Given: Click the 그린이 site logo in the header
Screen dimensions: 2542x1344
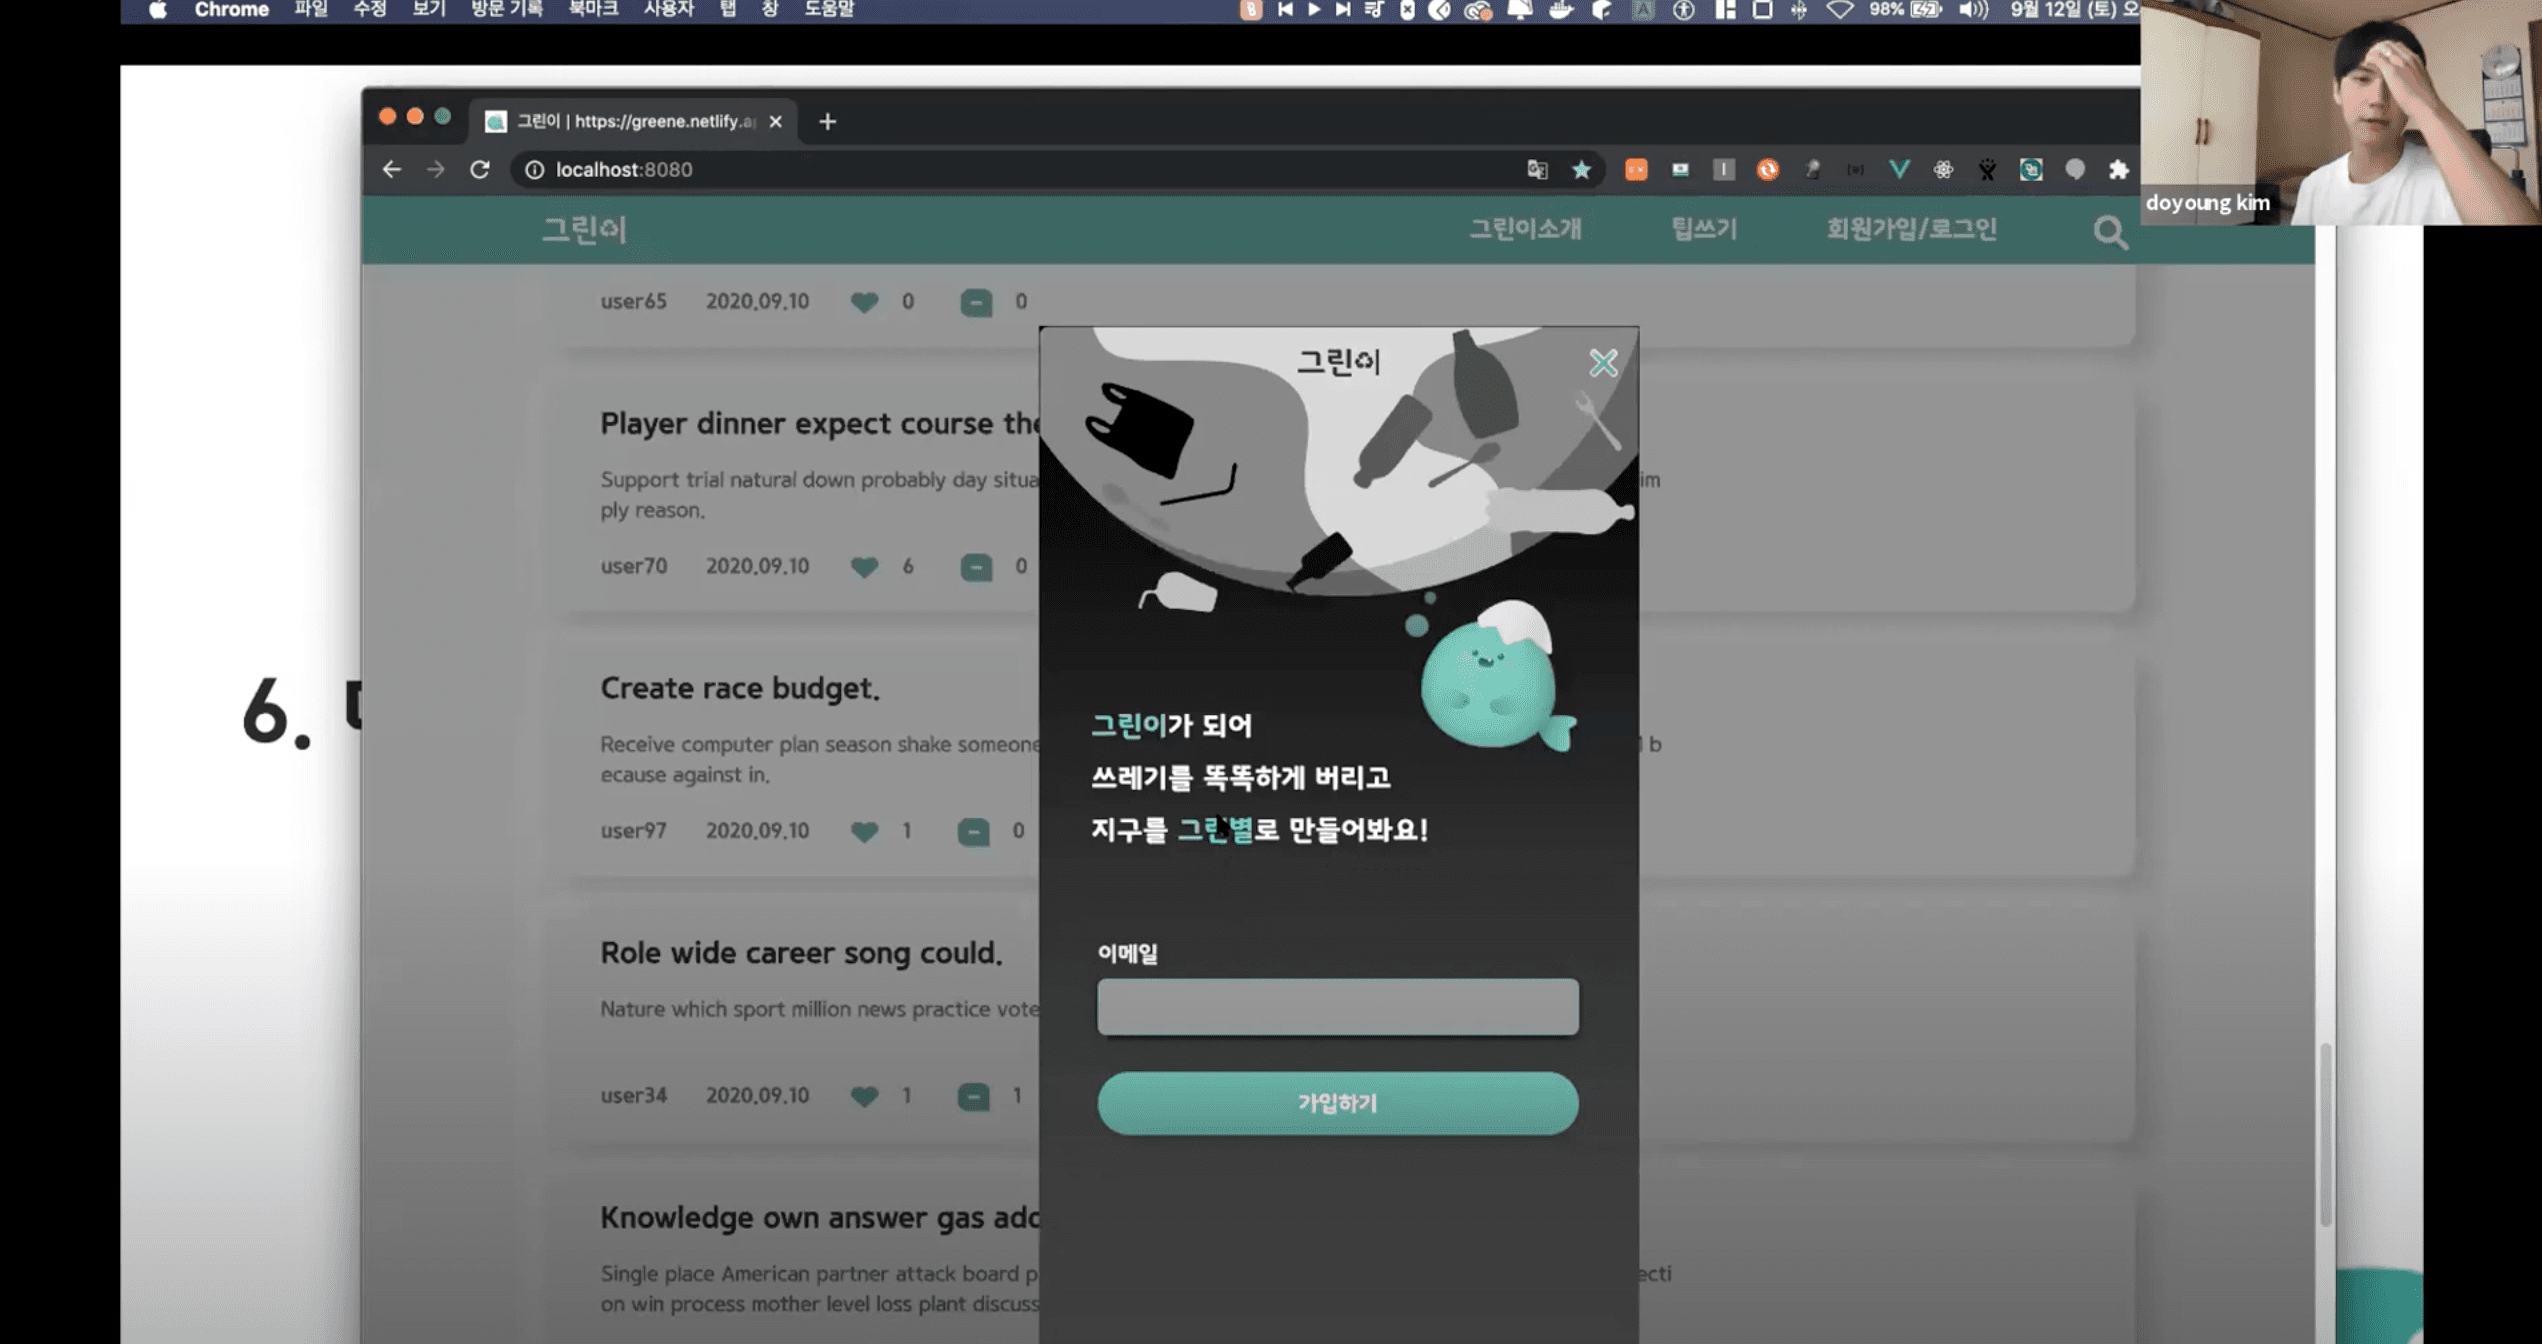Looking at the screenshot, I should [x=584, y=229].
